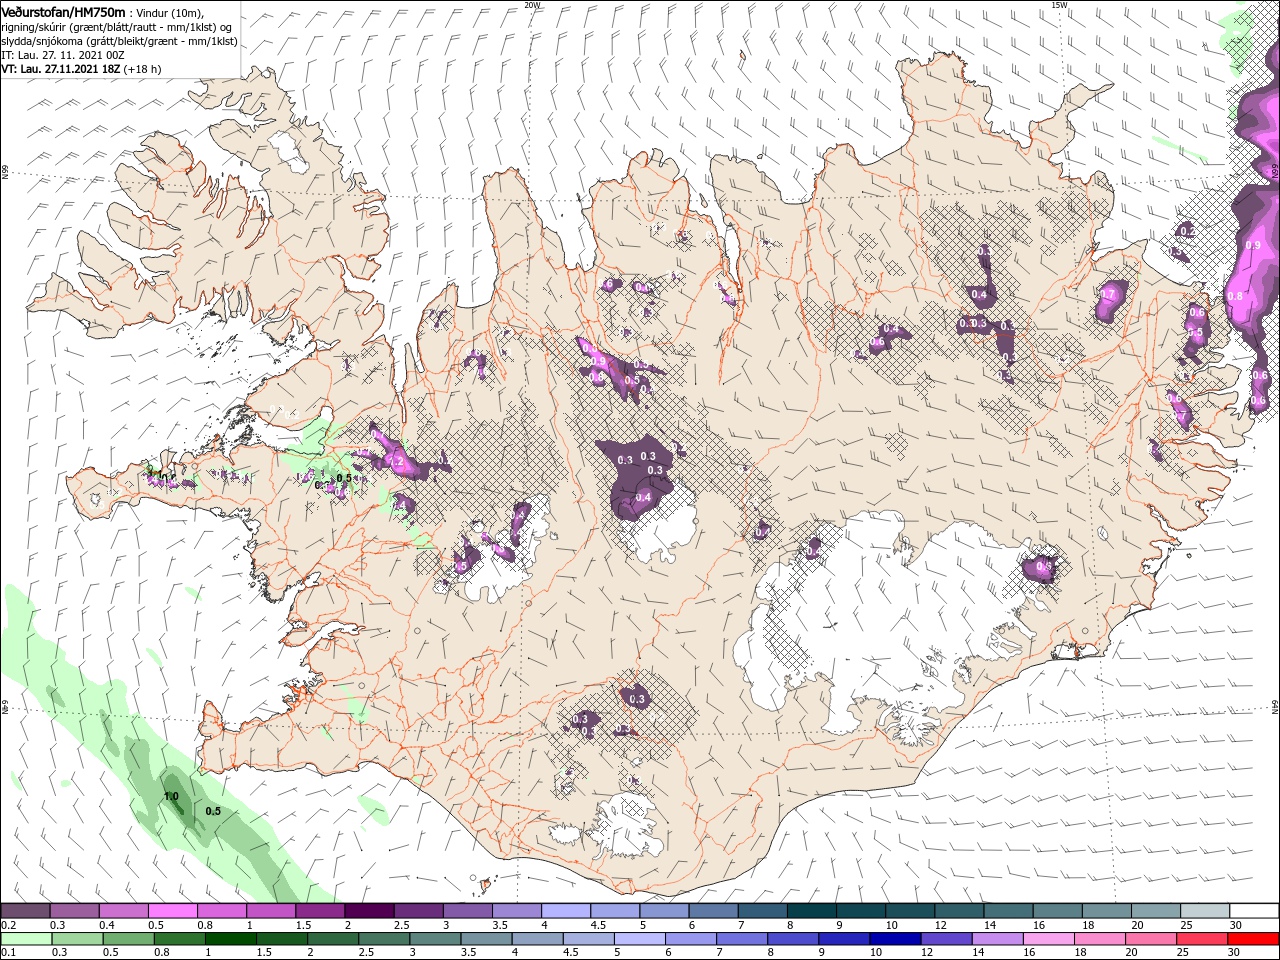Click the 20W longitude label at top edge

(533, 5)
